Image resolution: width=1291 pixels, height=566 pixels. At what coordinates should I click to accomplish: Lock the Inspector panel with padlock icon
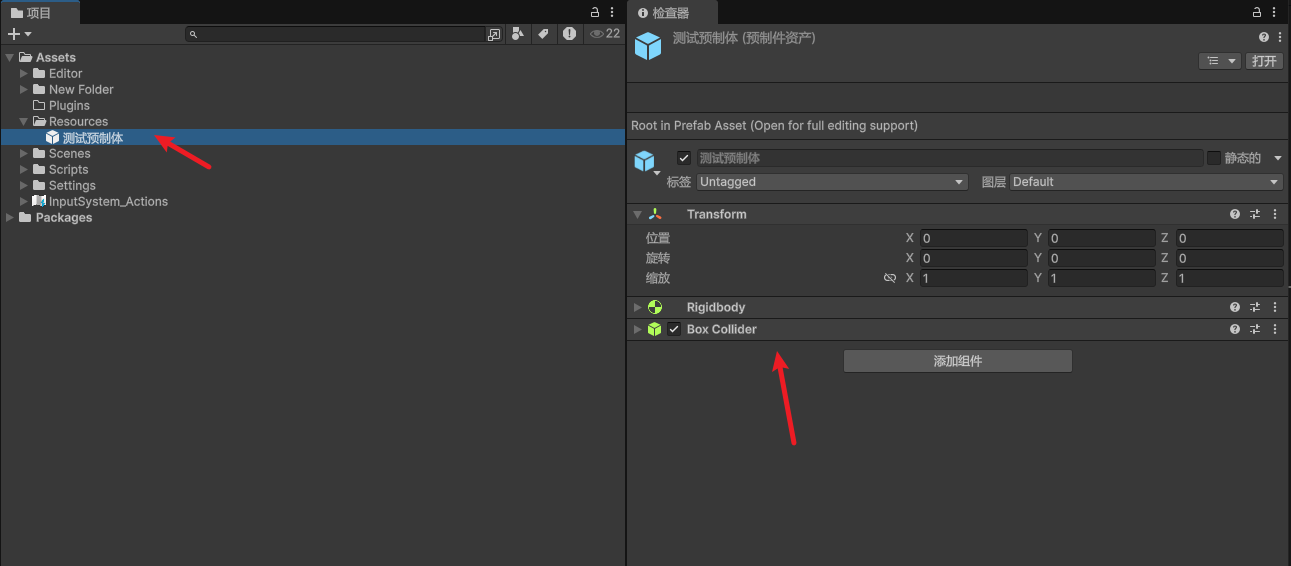tap(1258, 12)
